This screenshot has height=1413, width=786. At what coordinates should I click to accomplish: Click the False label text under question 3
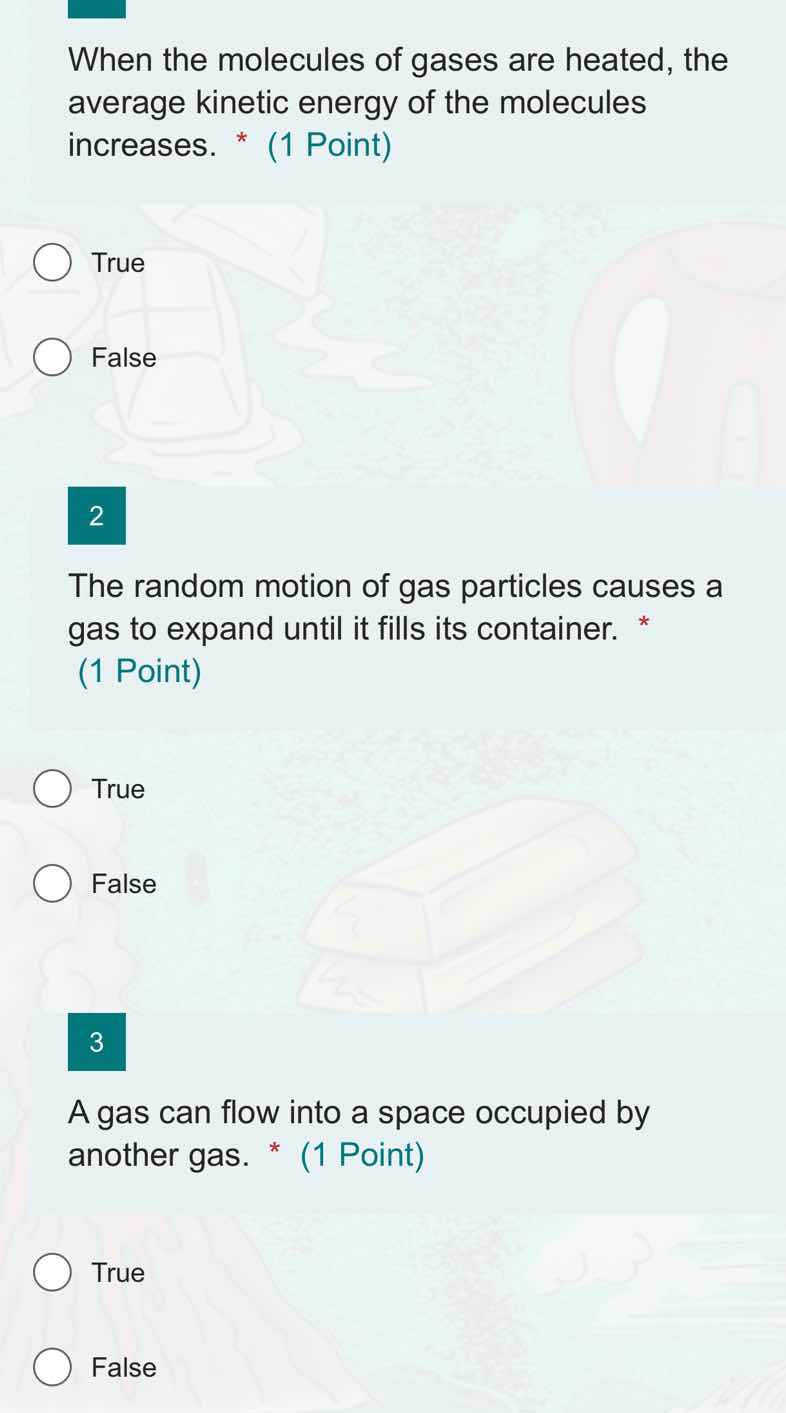tap(124, 1367)
